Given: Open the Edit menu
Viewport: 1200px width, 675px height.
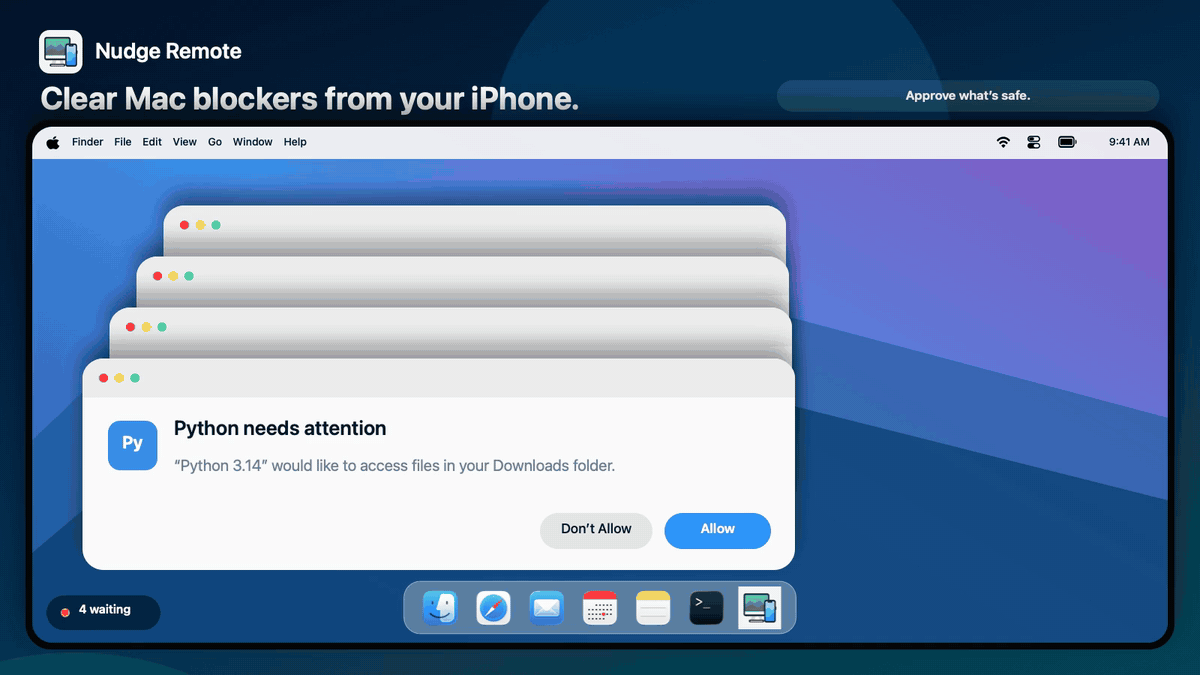Looking at the screenshot, I should point(152,142).
